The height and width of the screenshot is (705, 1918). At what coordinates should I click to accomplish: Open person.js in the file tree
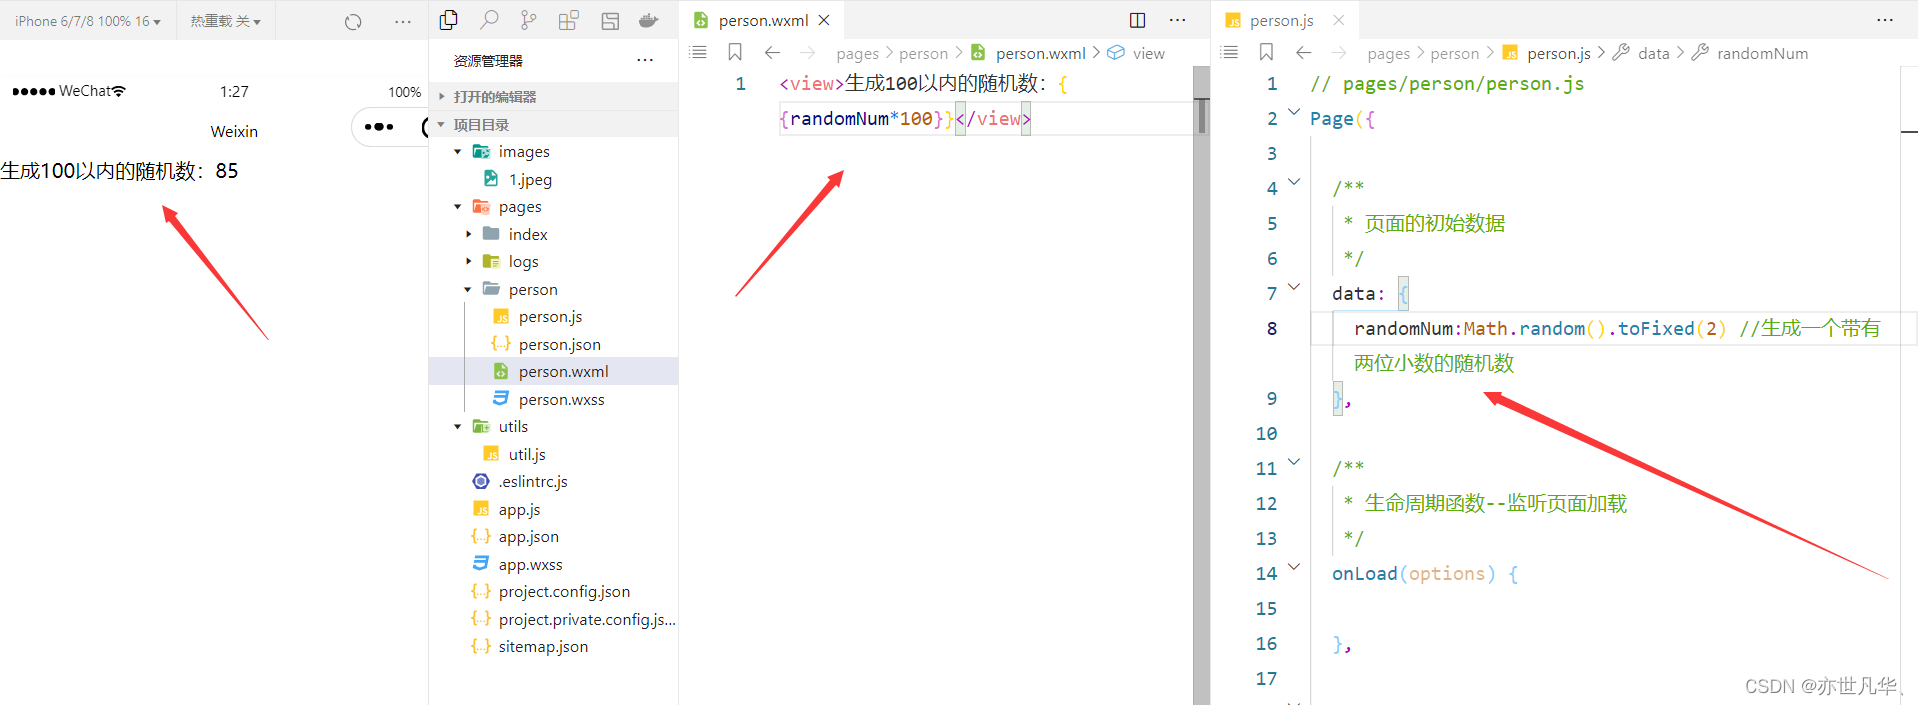coord(553,317)
